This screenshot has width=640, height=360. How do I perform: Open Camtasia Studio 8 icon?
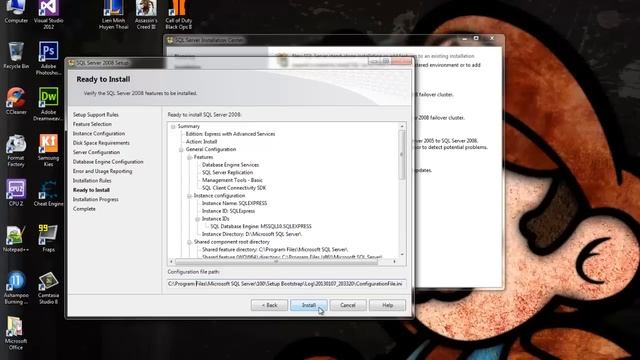(48, 288)
